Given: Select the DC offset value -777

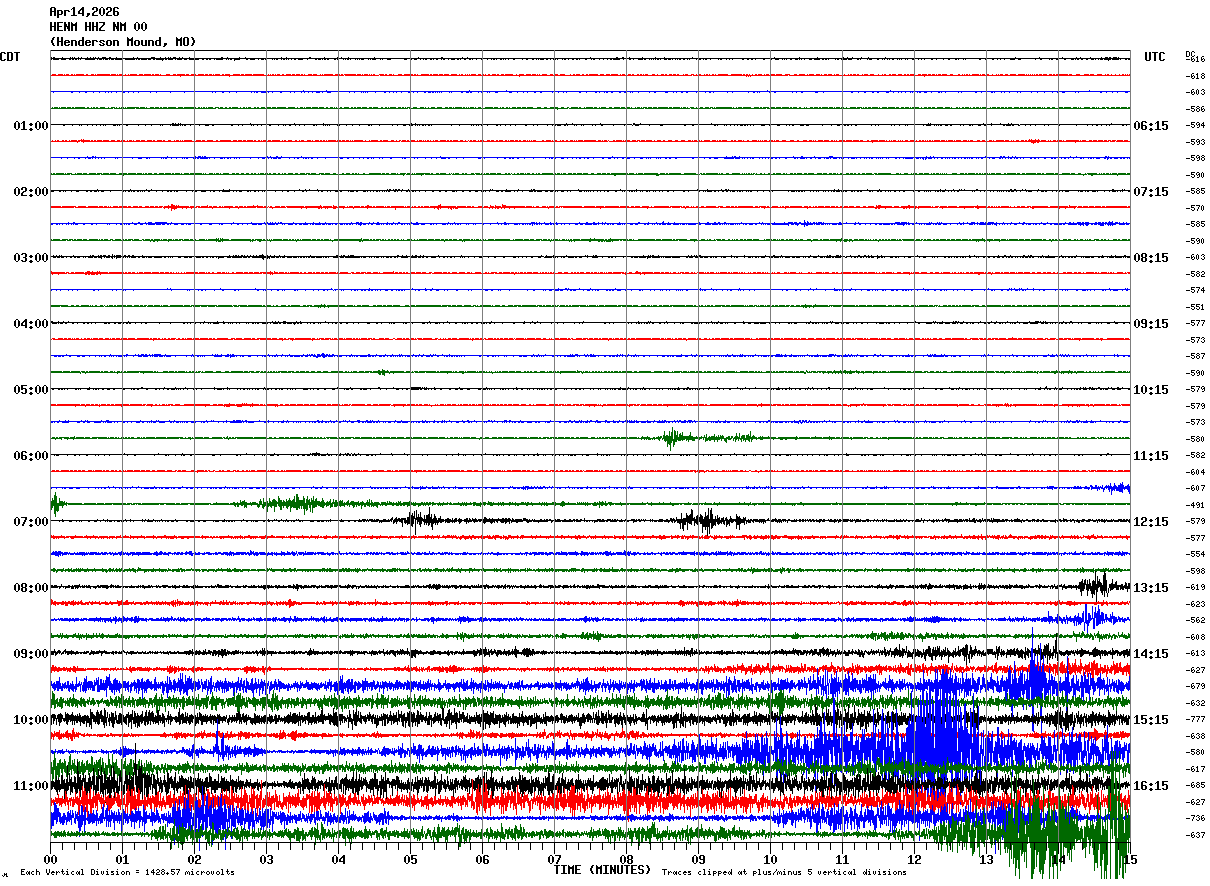Looking at the screenshot, I should [x=1195, y=719].
